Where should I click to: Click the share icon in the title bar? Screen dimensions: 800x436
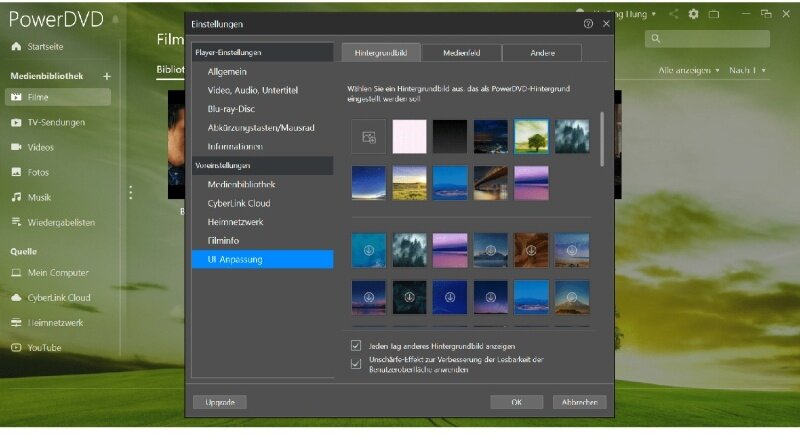click(673, 14)
